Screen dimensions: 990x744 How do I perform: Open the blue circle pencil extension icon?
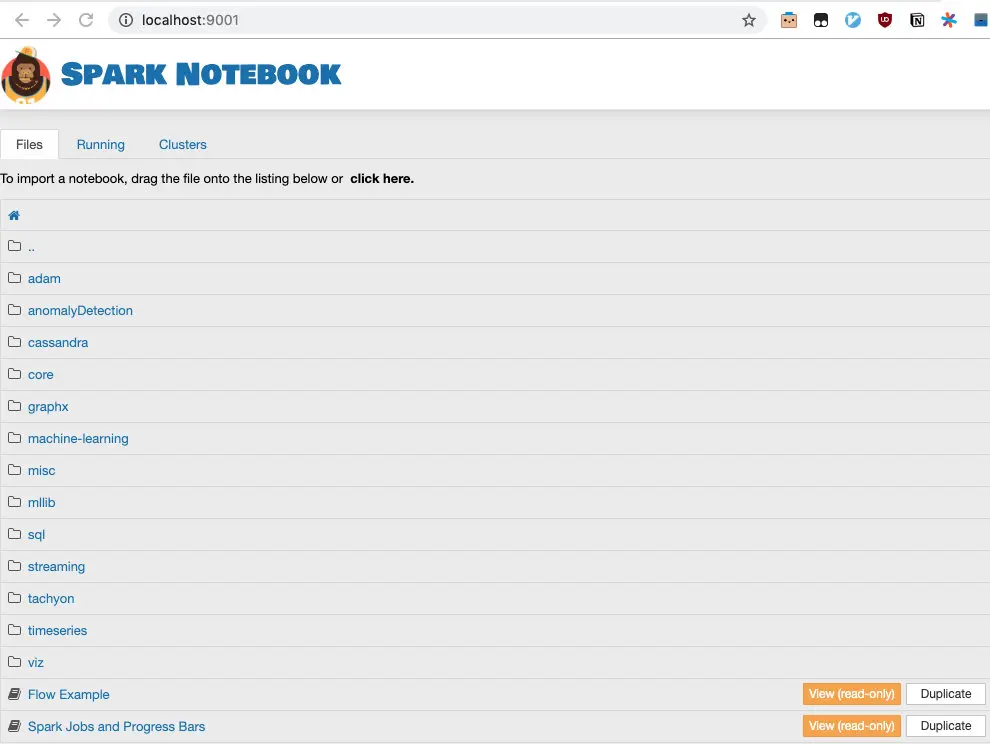pos(853,20)
